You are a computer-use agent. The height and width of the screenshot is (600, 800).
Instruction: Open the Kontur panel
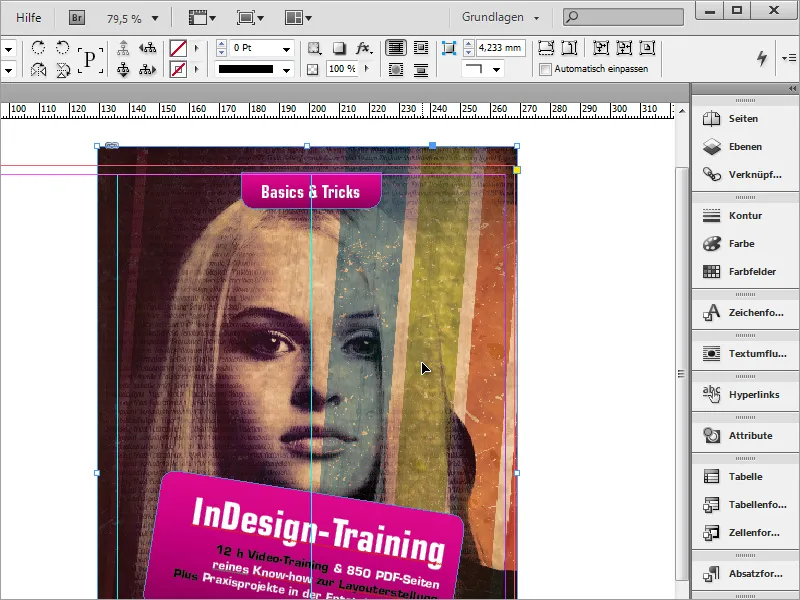(x=745, y=216)
